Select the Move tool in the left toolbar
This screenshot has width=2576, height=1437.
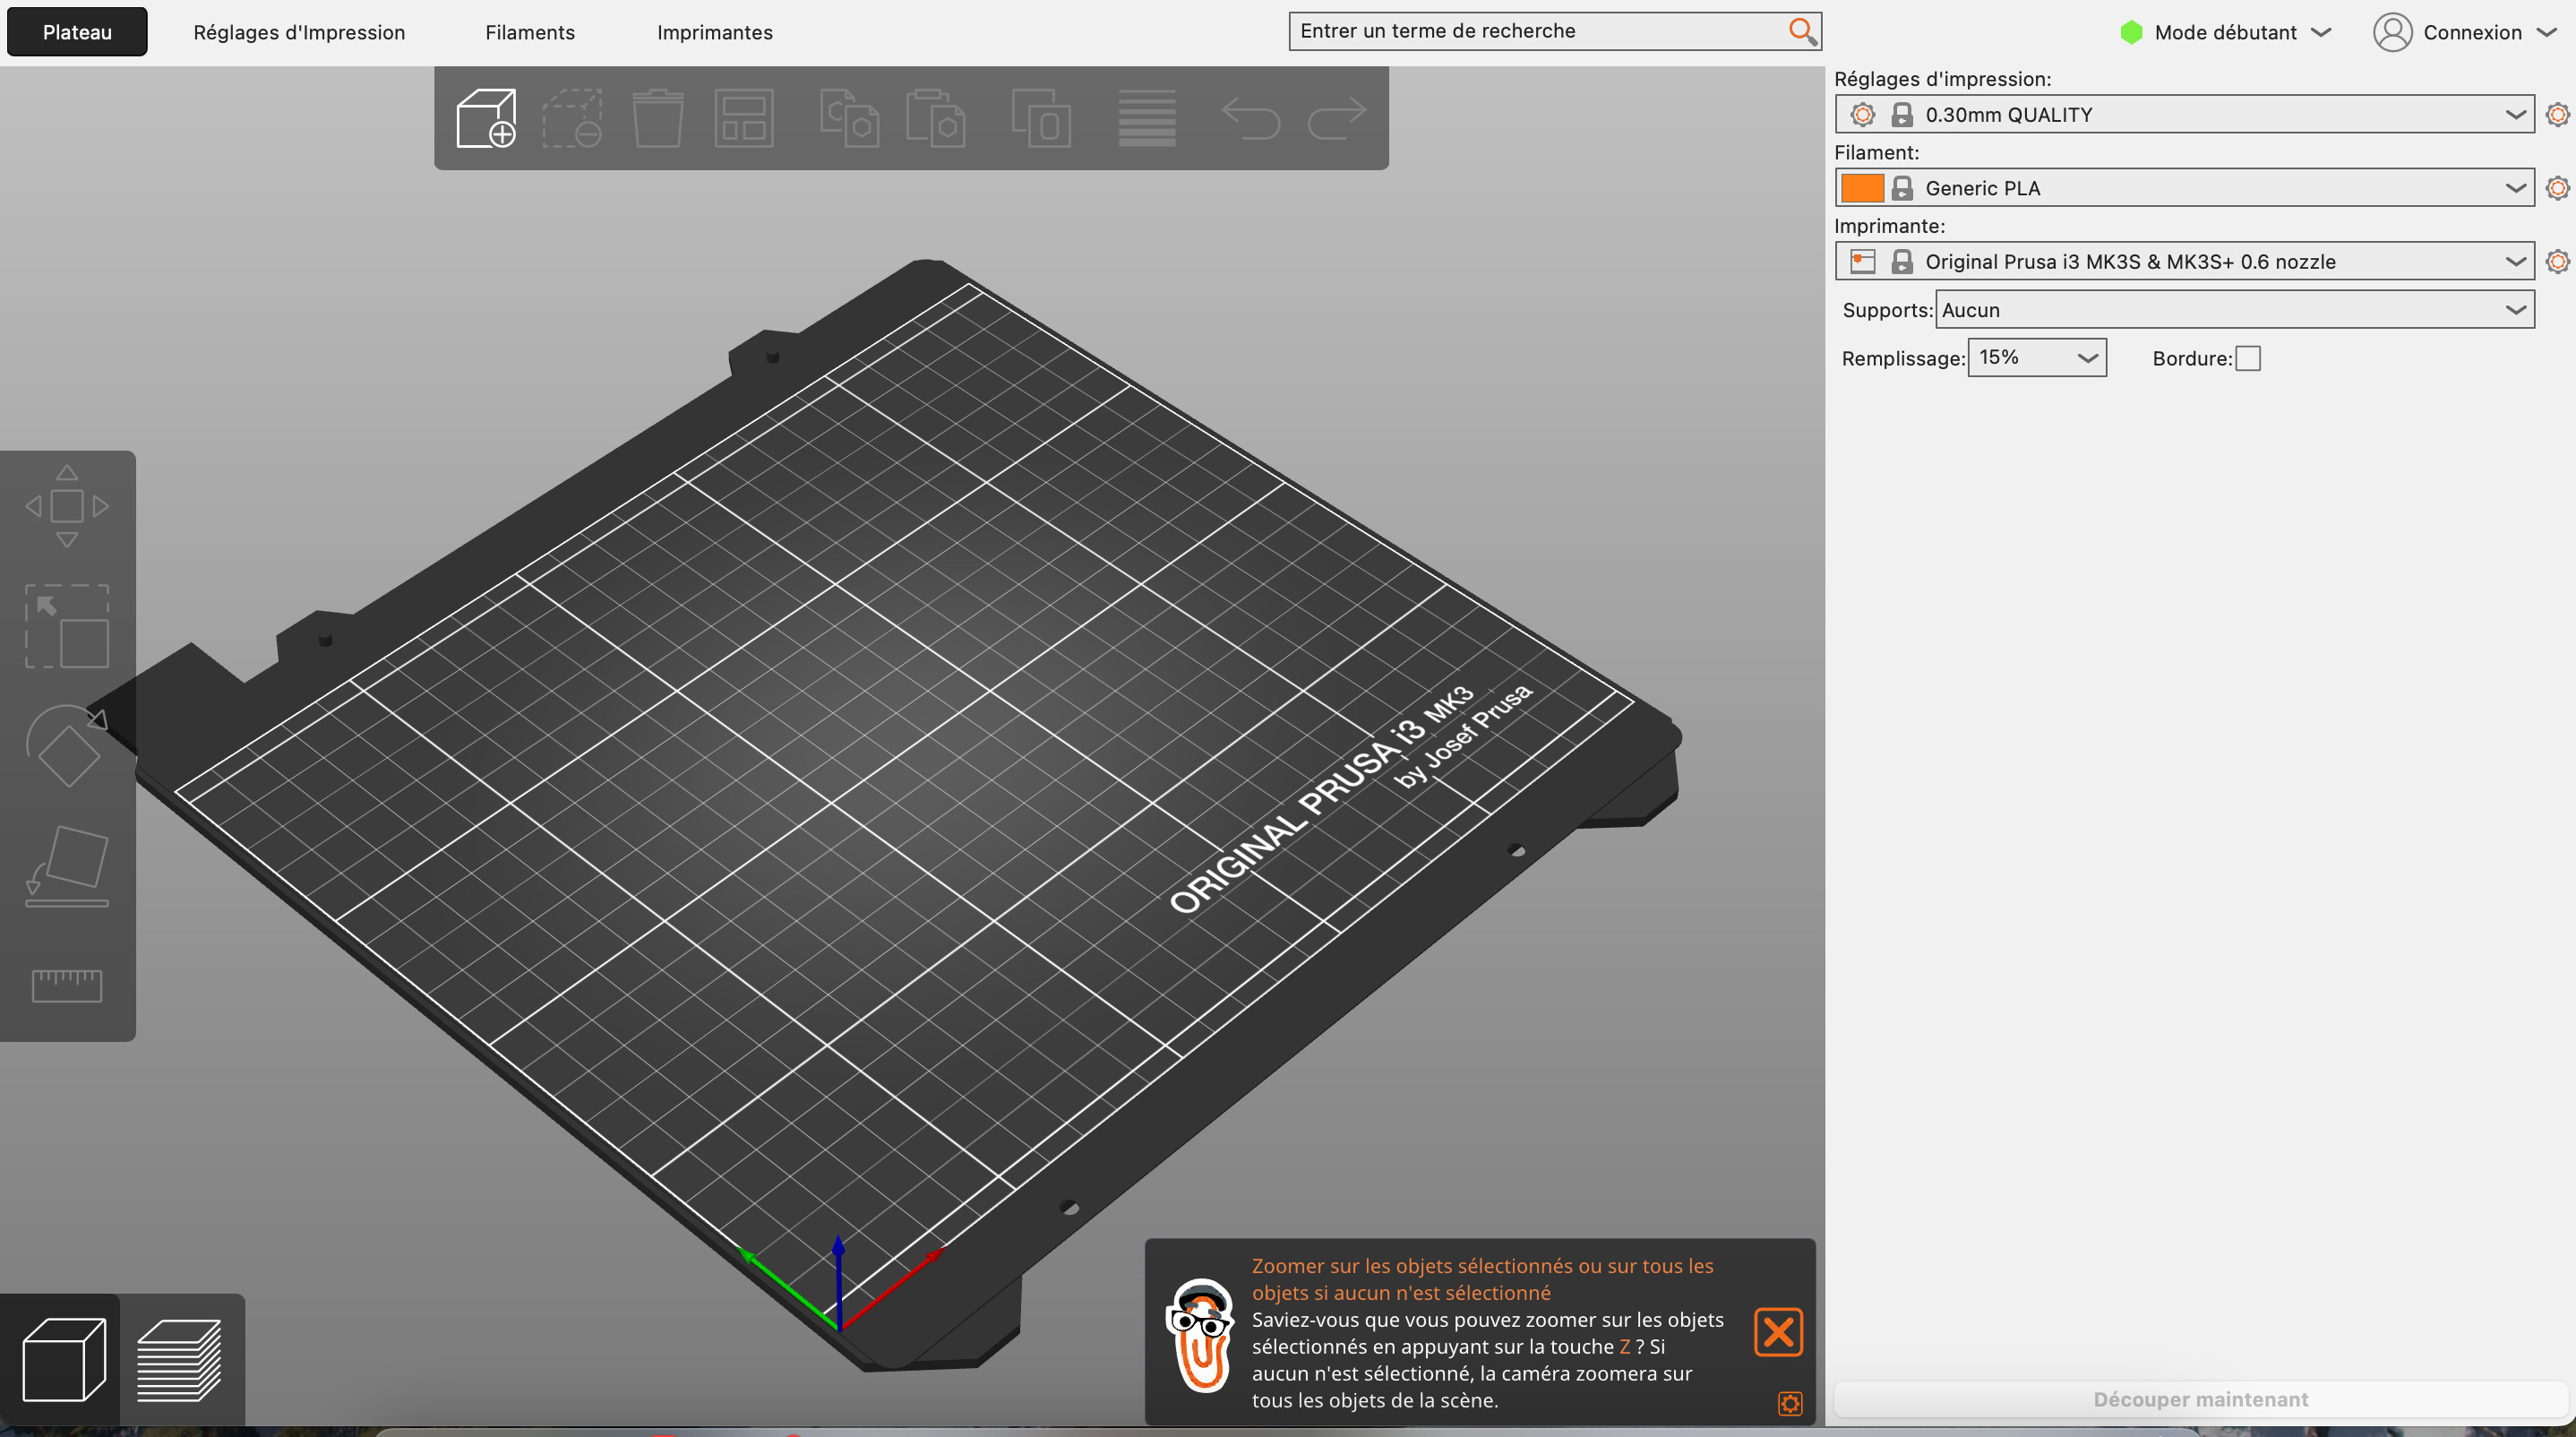pyautogui.click(x=67, y=506)
